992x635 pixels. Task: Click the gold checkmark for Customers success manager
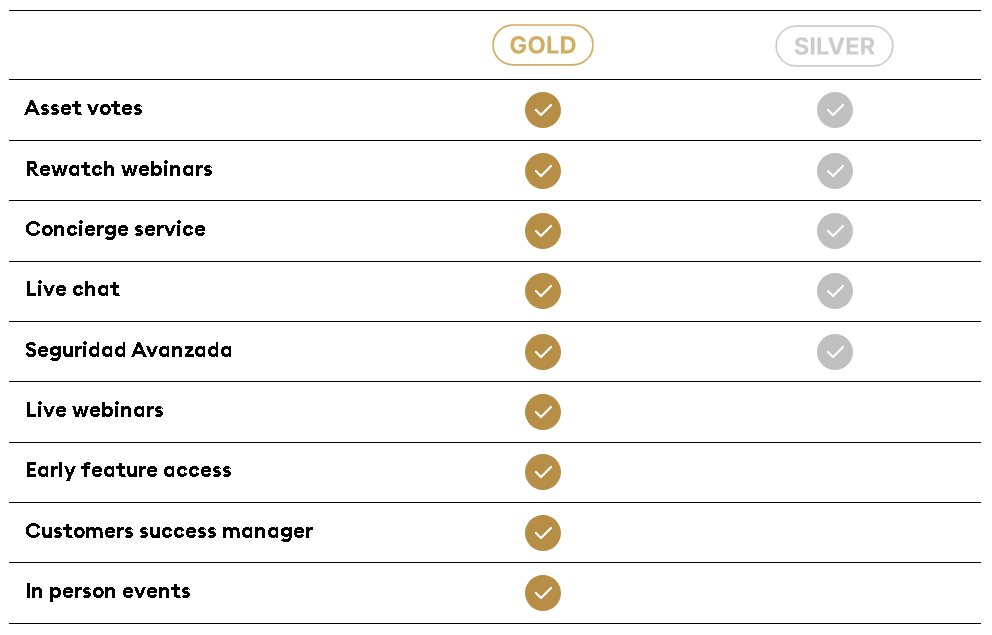pyautogui.click(x=543, y=533)
